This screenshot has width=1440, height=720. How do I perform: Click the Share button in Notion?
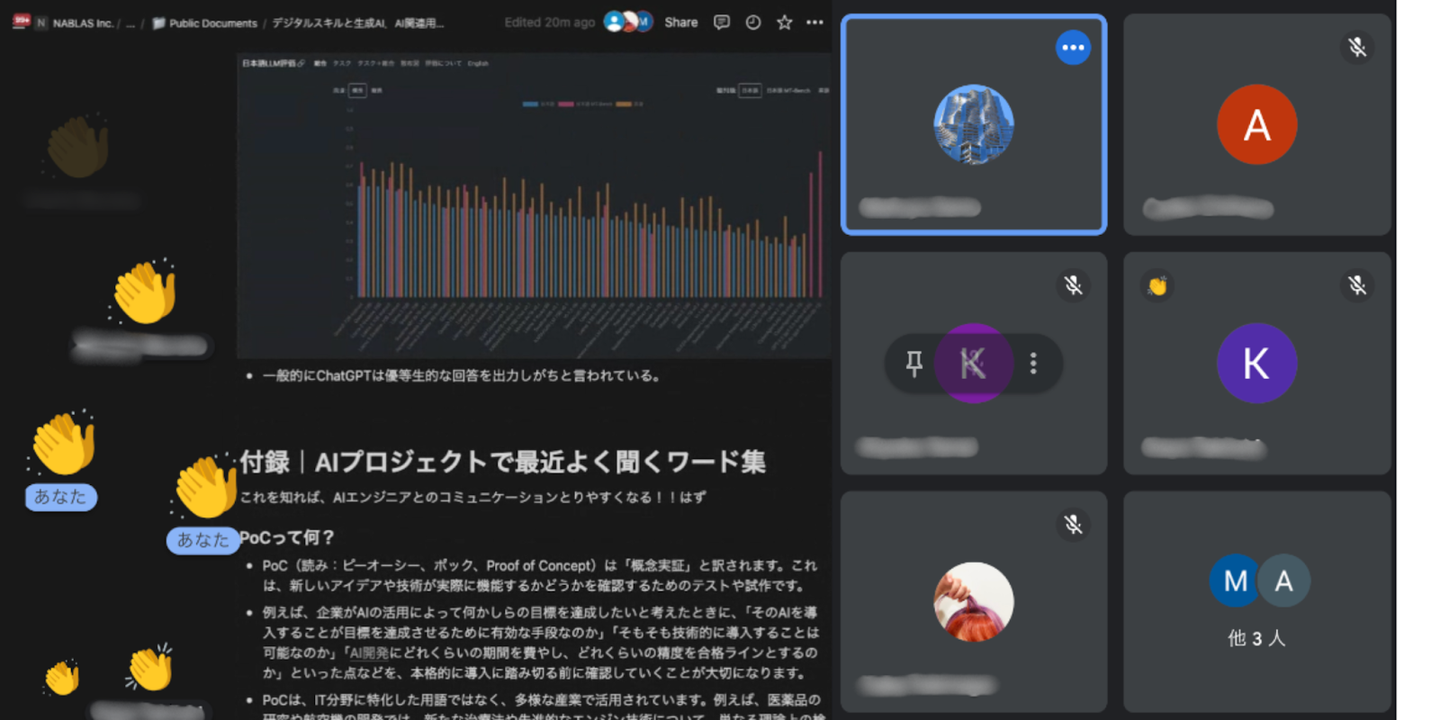click(681, 22)
